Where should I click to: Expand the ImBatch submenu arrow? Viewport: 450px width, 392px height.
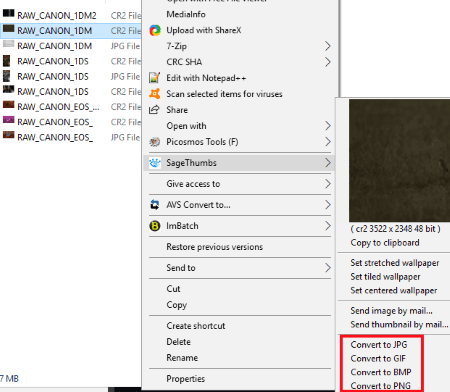click(328, 226)
